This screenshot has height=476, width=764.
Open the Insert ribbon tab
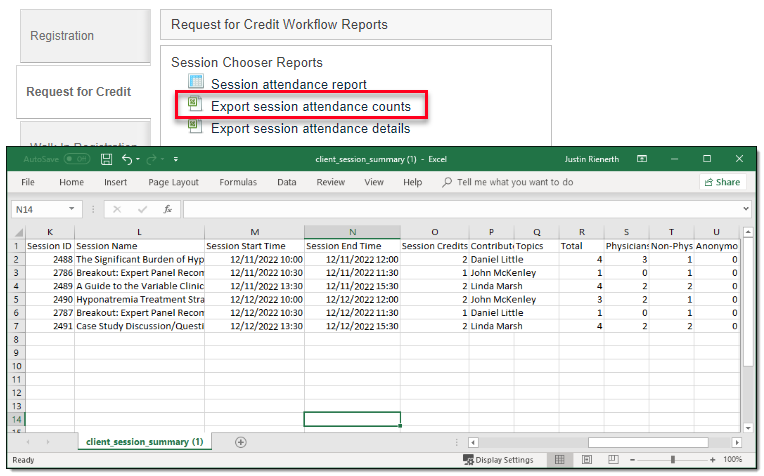tap(115, 182)
